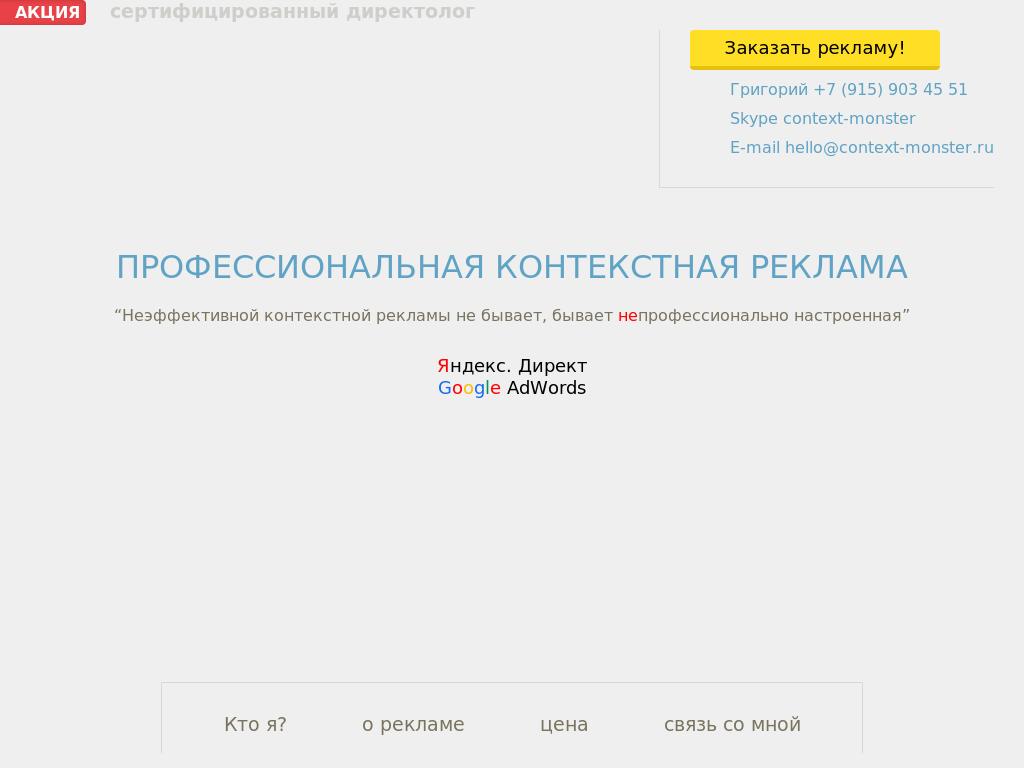Open the Кто я? menu item
This screenshot has height=768, width=1024.
(255, 724)
